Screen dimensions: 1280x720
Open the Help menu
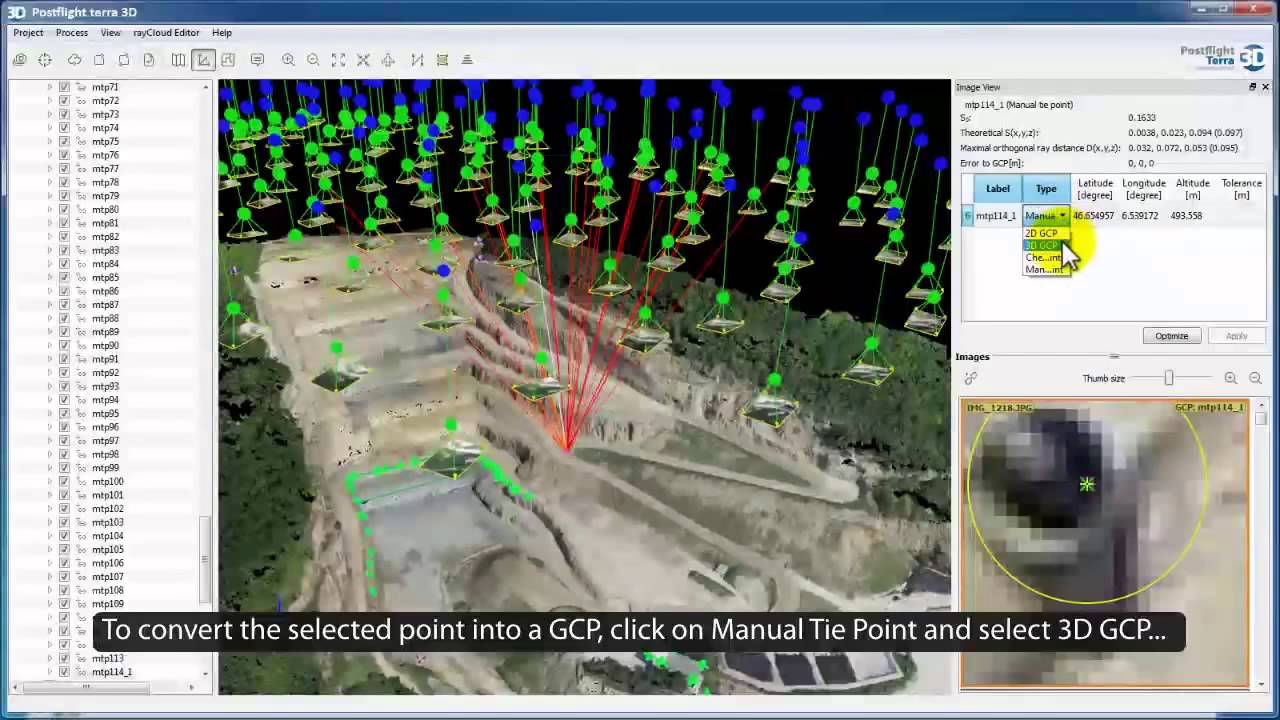click(x=222, y=33)
